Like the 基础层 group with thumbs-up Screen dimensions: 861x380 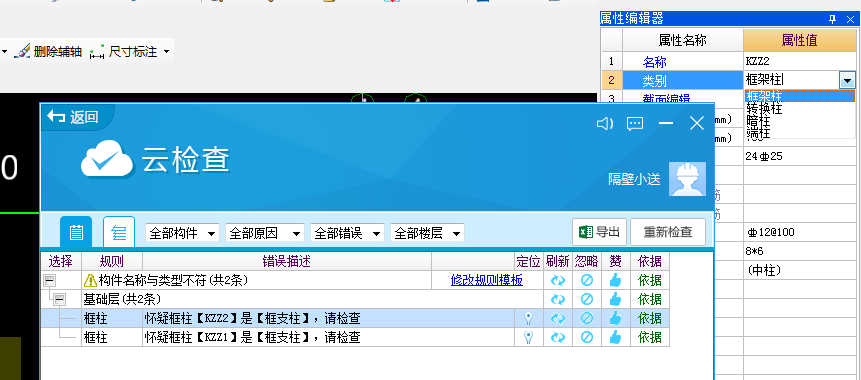[x=615, y=299]
